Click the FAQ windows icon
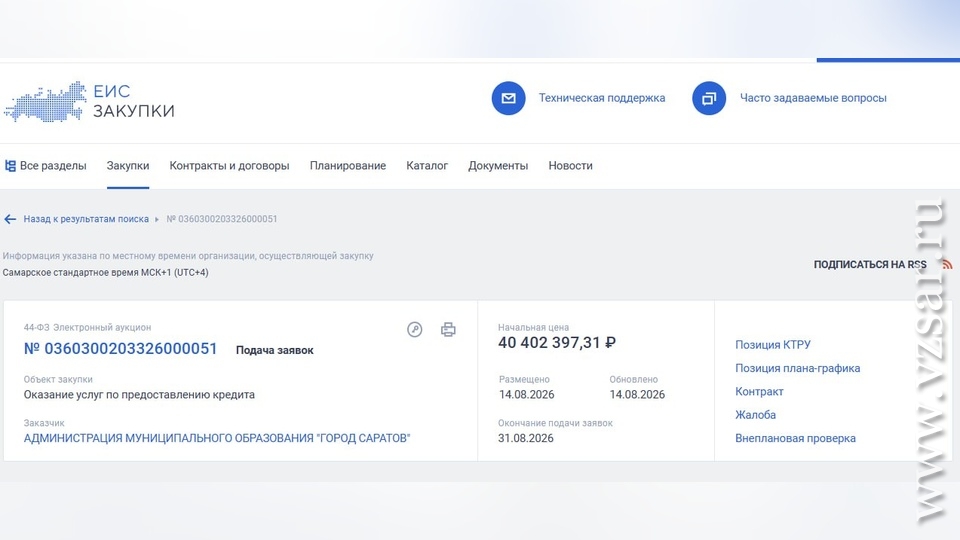The image size is (960, 540). click(709, 98)
